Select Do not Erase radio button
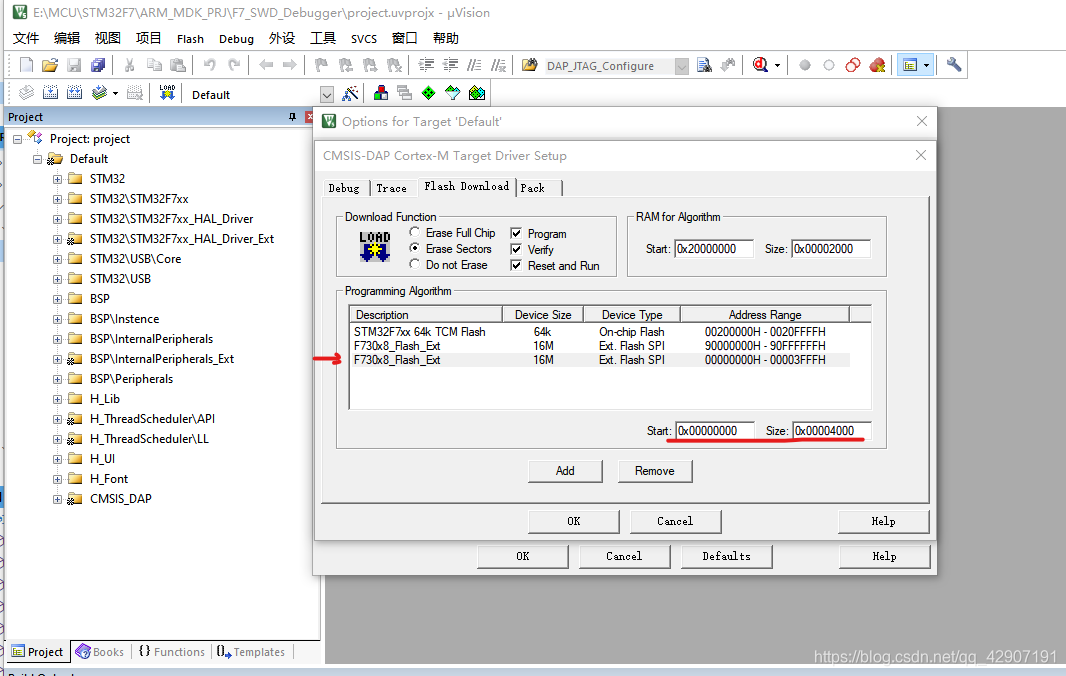The image size is (1066, 676). [x=414, y=264]
